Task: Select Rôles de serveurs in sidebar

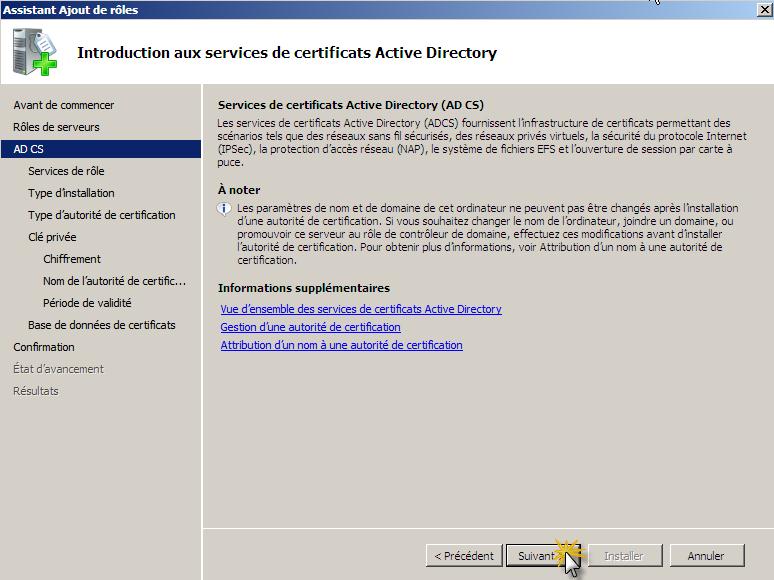Action: click(56, 127)
